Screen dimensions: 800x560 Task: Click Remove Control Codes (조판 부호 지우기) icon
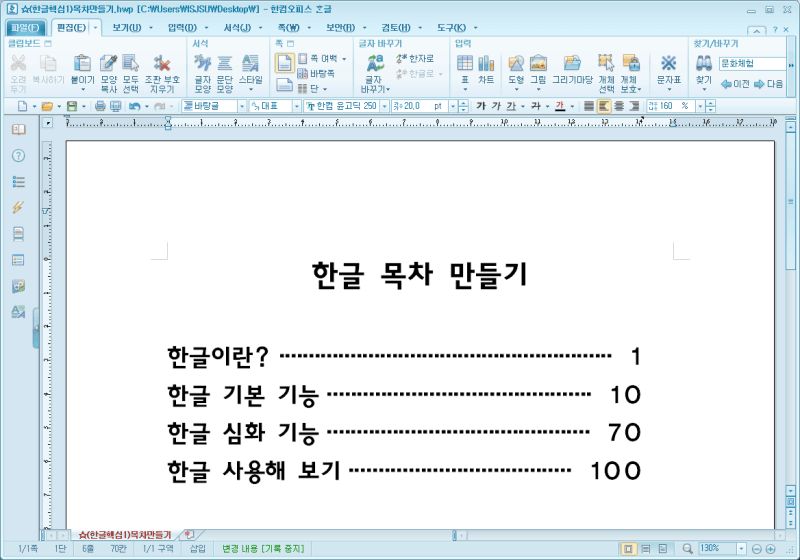point(162,63)
